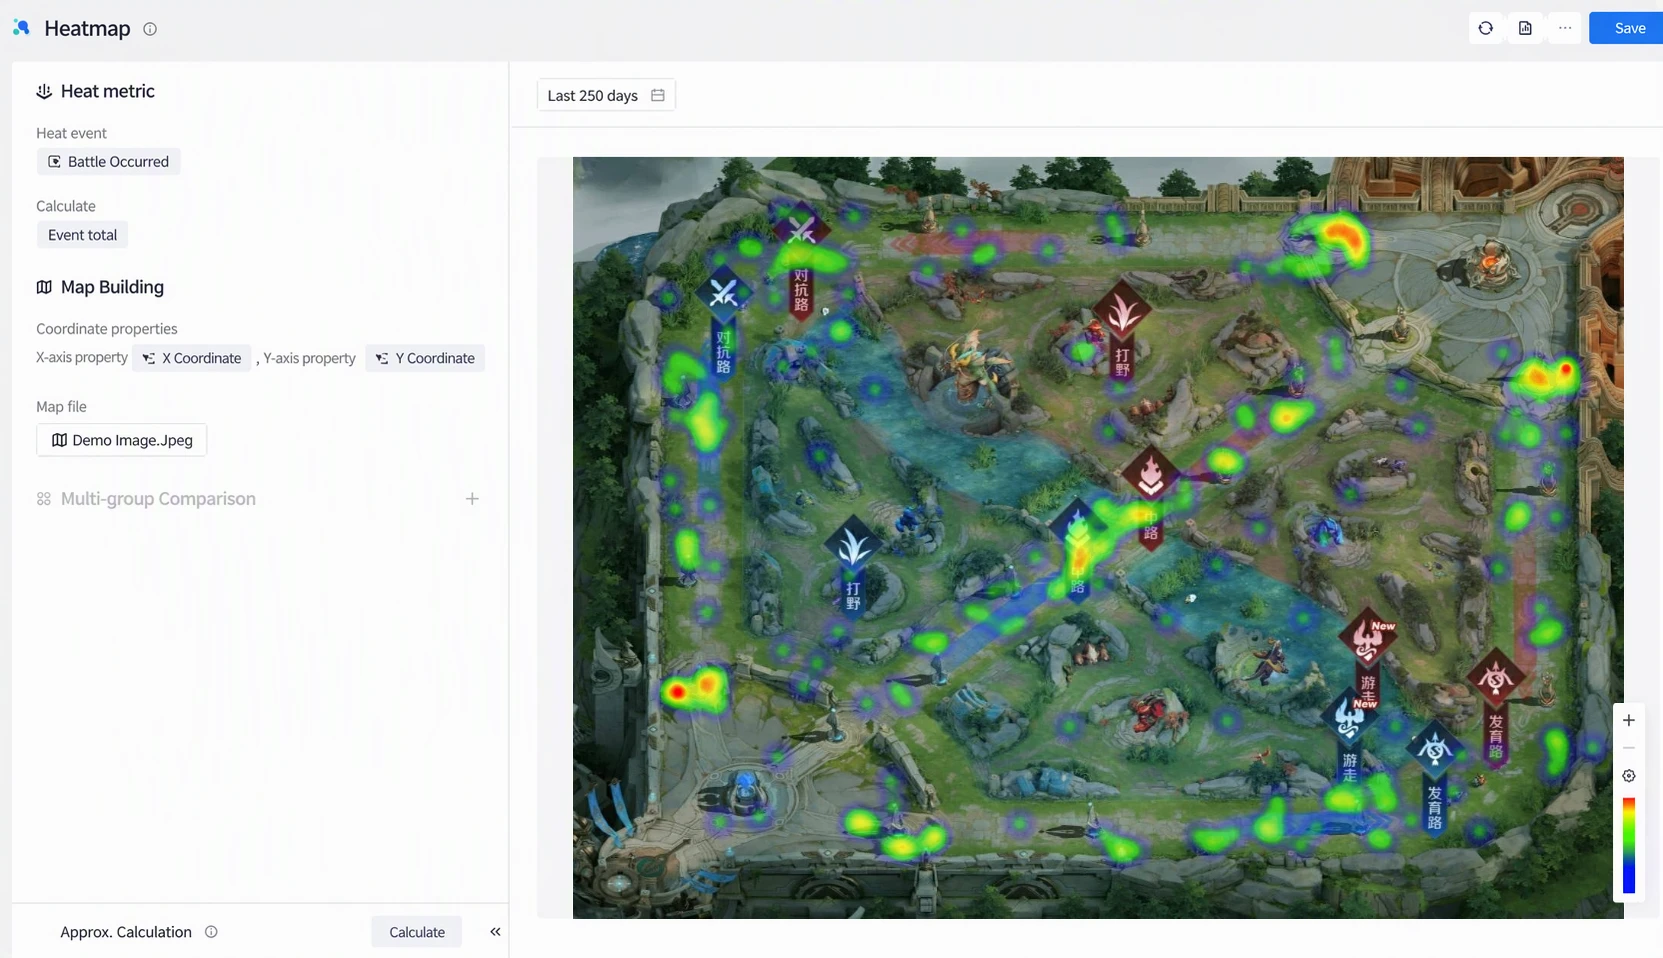Reset map view with the target icon
The height and width of the screenshot is (958, 1663).
coord(1628,776)
